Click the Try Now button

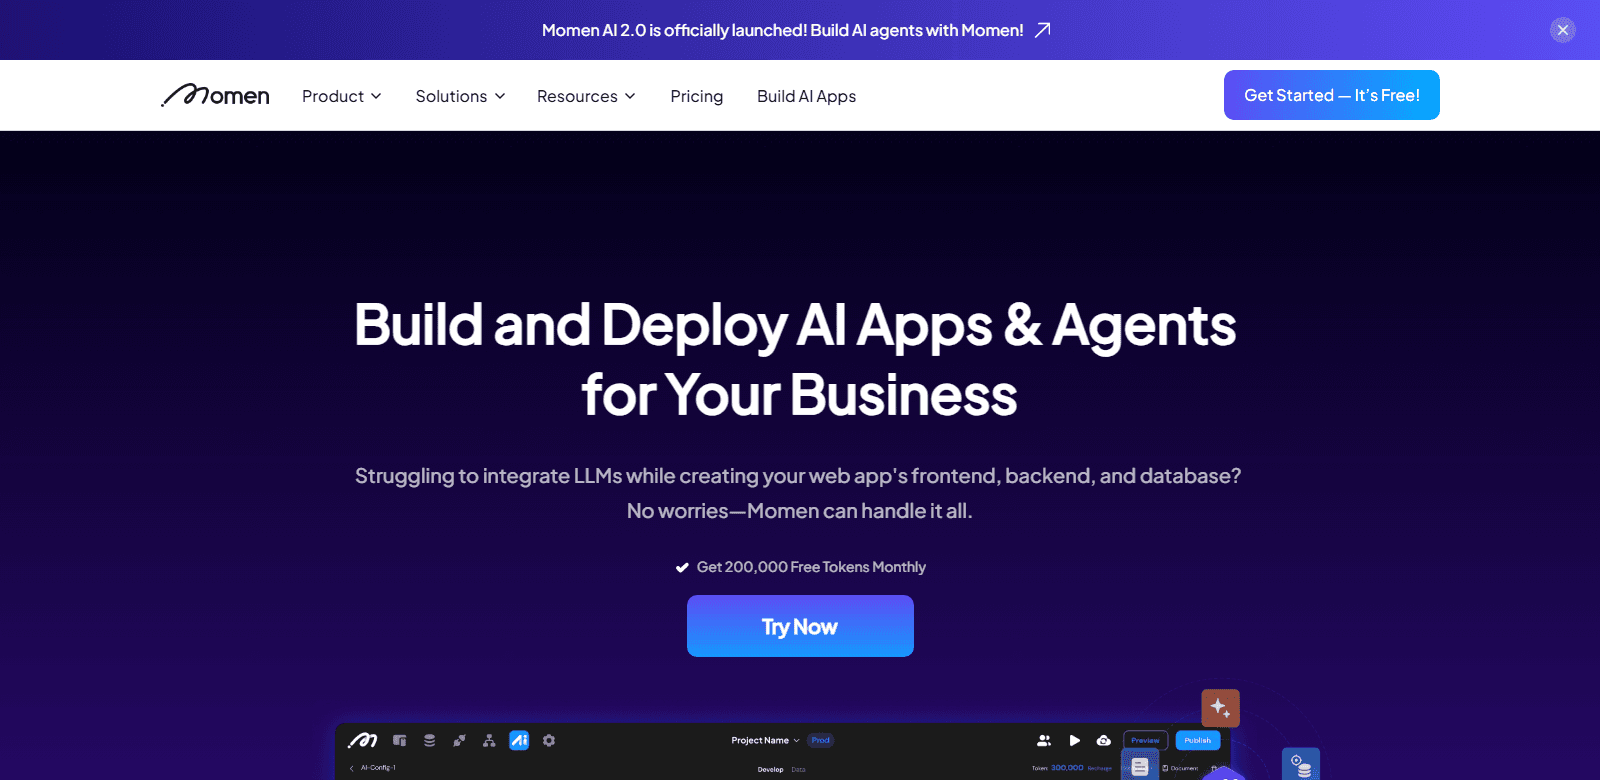800,626
